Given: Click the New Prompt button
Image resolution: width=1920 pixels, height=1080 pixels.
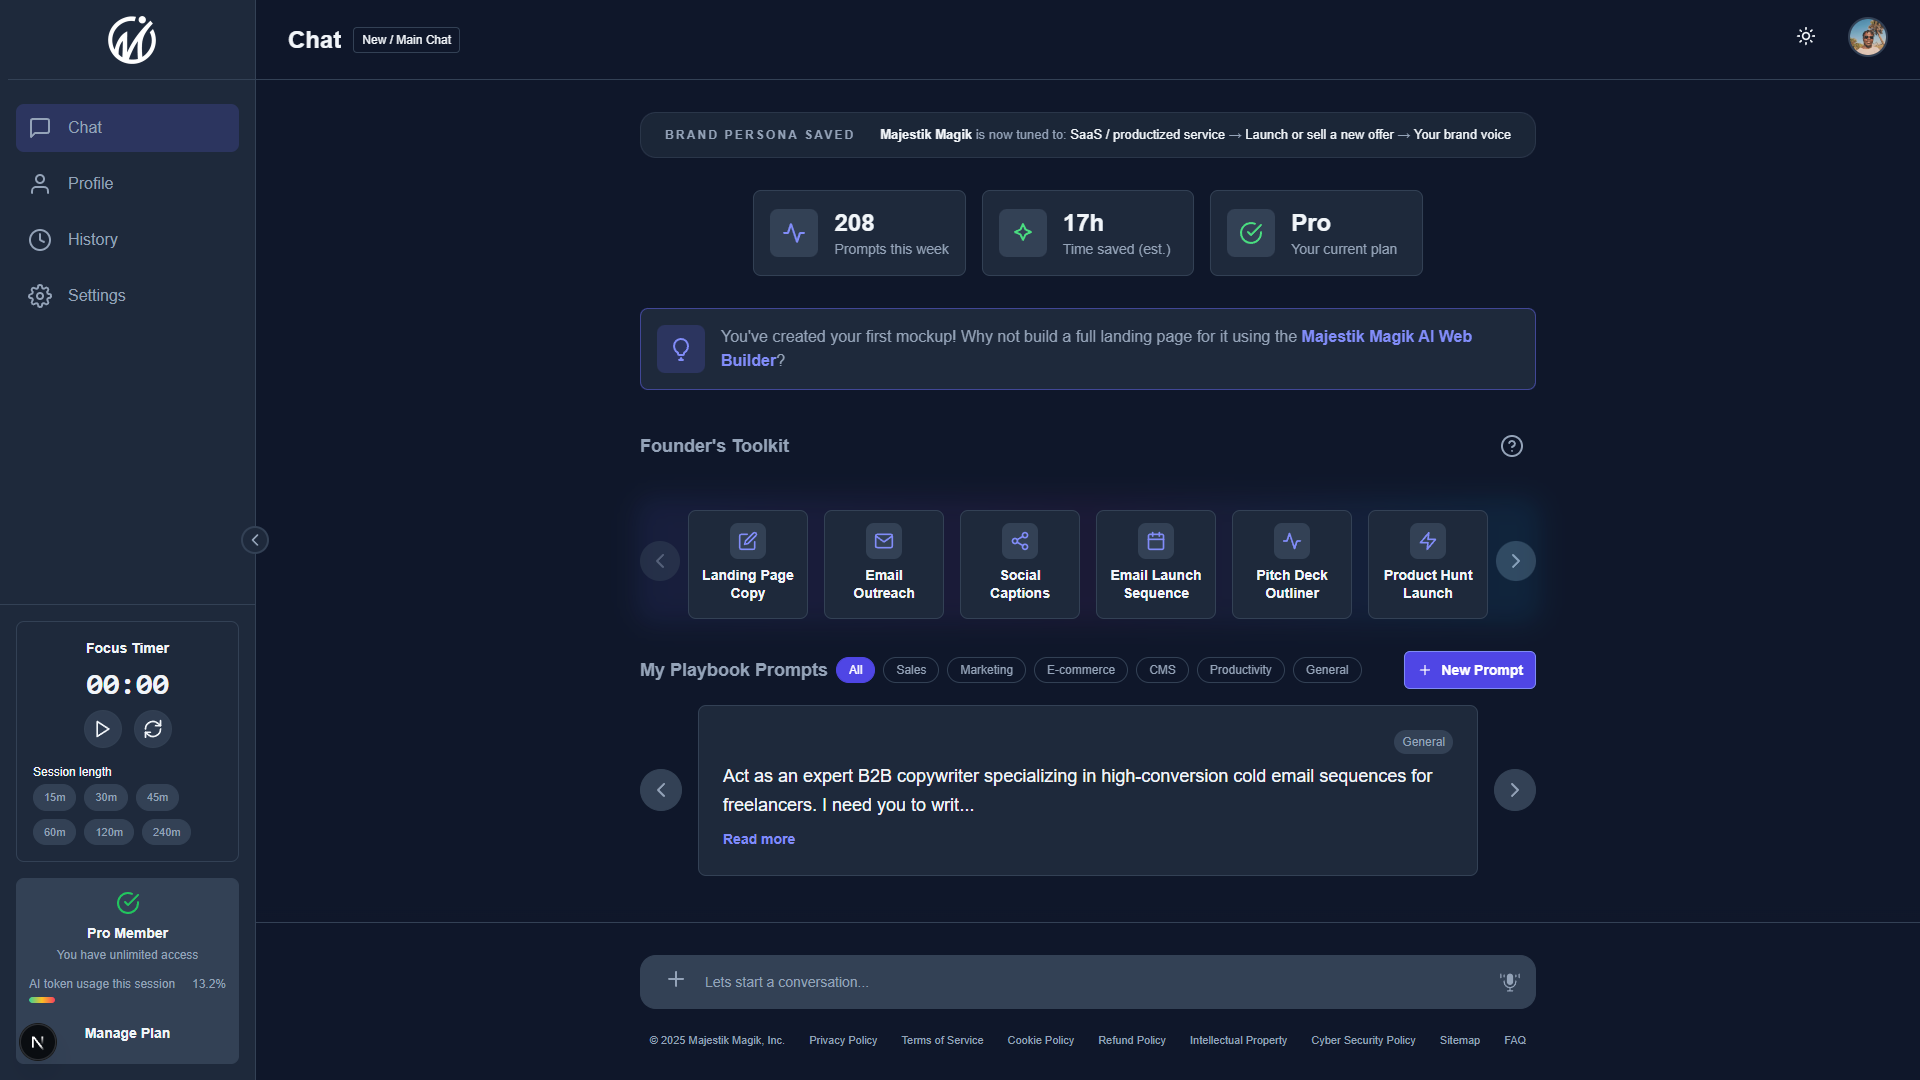Looking at the screenshot, I should point(1469,670).
